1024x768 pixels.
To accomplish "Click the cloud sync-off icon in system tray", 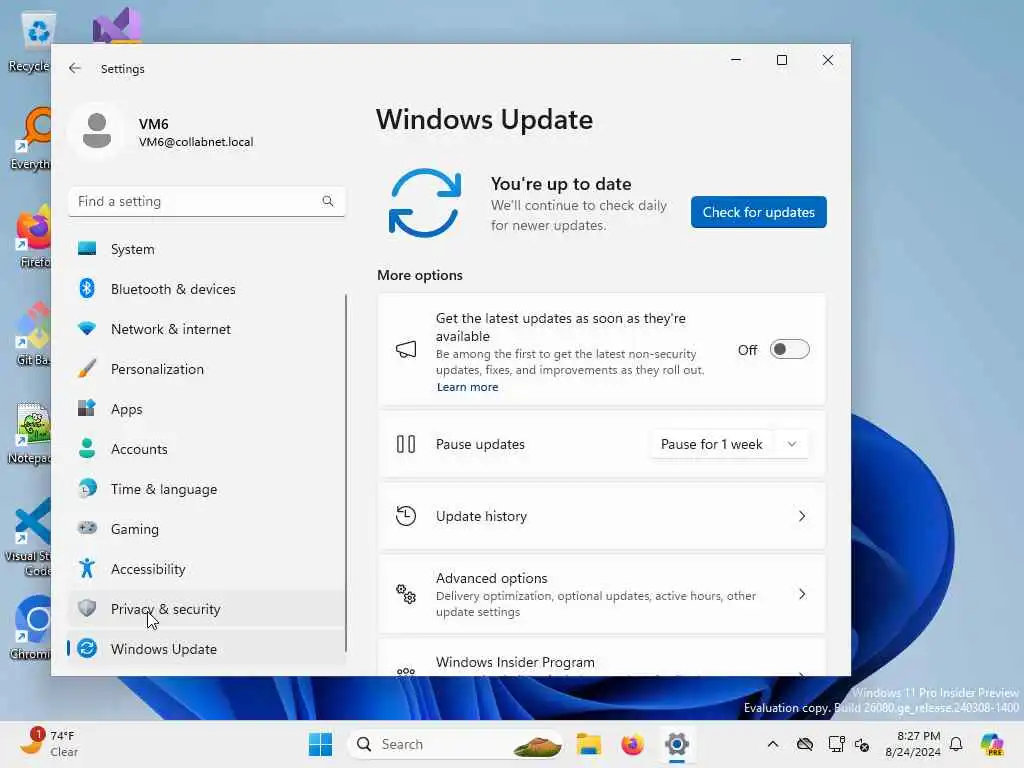I will pos(805,744).
